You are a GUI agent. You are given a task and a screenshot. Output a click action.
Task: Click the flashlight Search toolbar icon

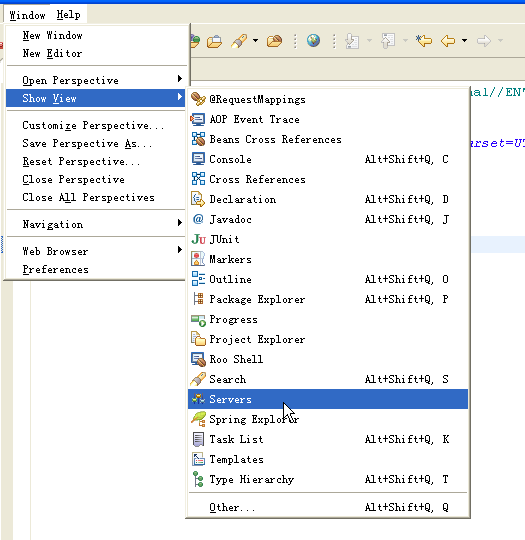click(x=239, y=41)
